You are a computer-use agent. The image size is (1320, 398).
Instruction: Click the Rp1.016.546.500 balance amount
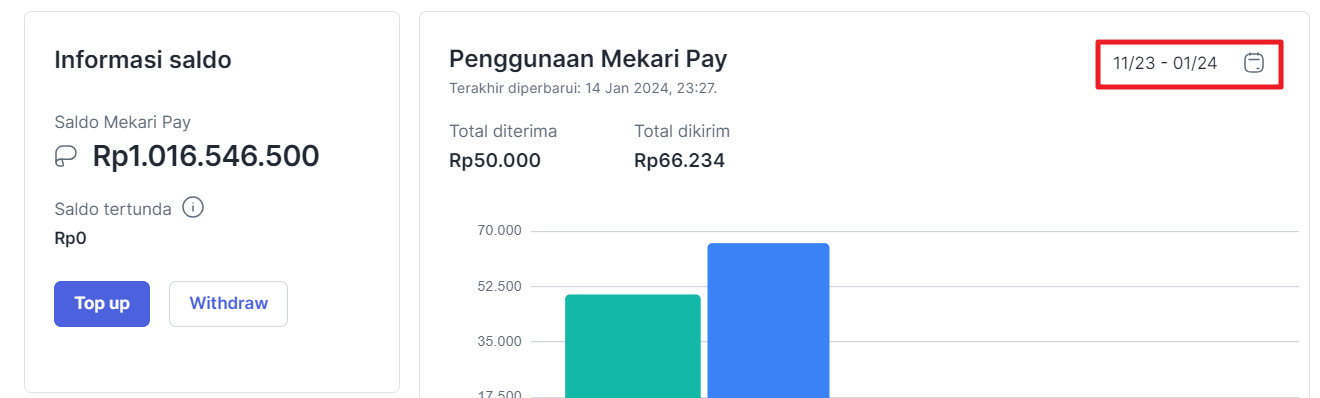[x=206, y=156]
